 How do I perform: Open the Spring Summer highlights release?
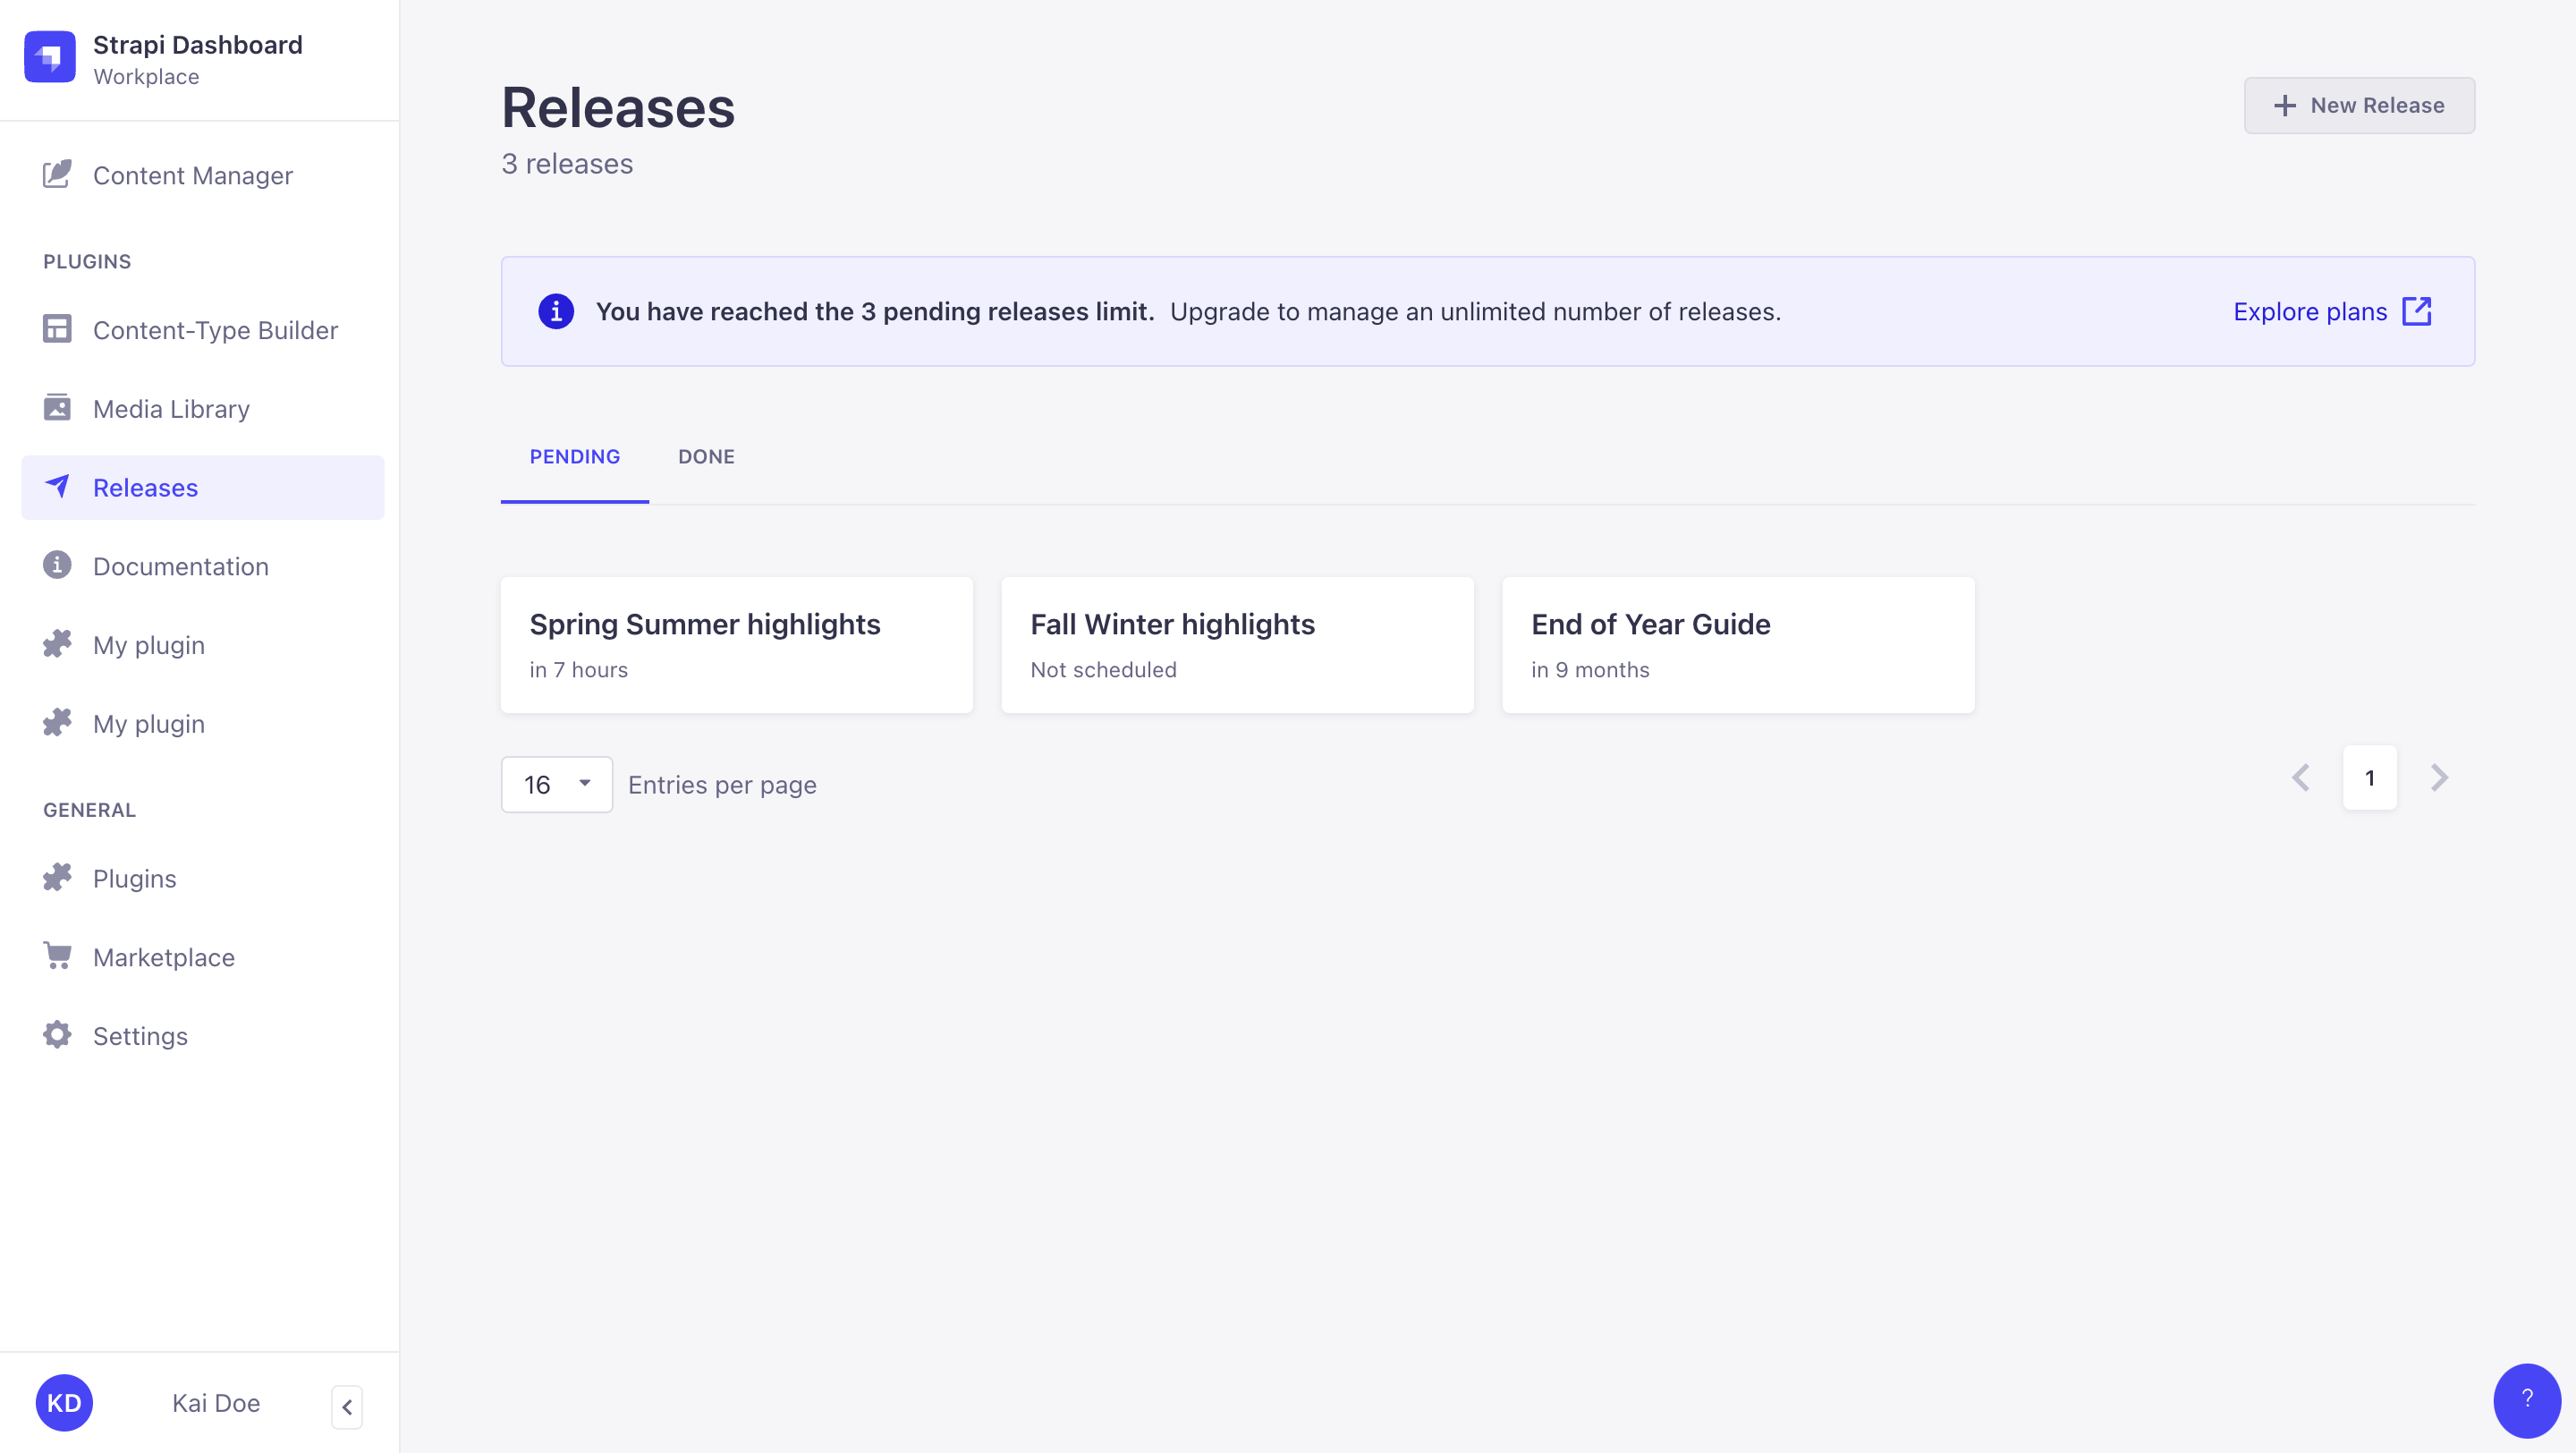(736, 644)
